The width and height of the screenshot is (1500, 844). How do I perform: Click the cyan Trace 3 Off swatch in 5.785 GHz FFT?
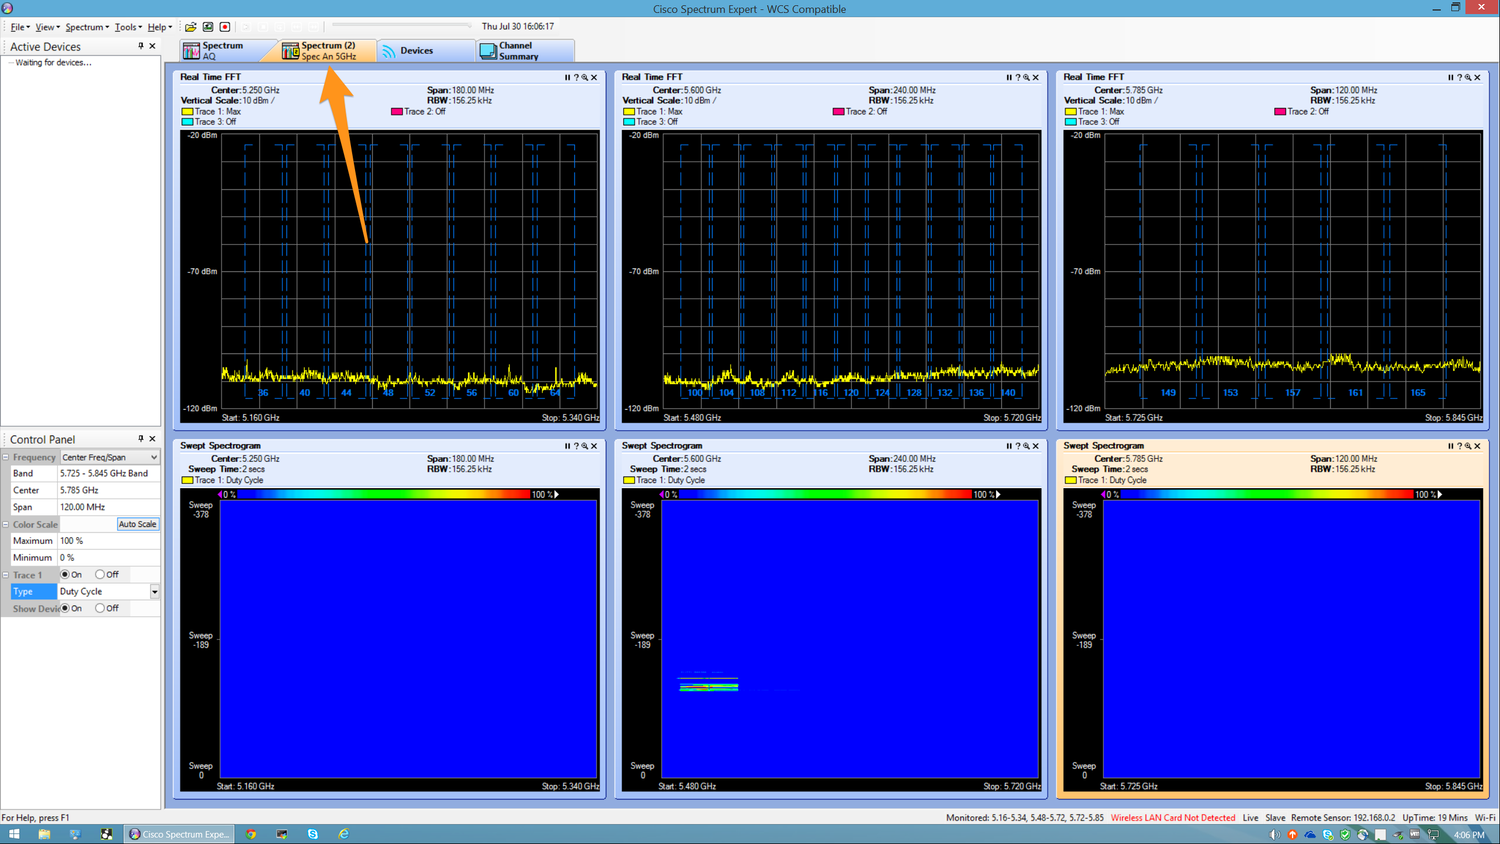pos(1070,122)
